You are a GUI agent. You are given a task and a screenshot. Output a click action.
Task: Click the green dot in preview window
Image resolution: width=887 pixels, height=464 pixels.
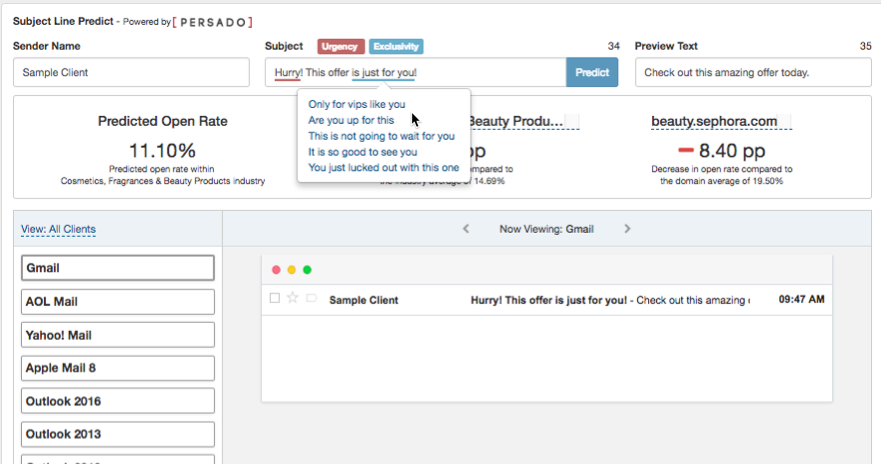tap(307, 270)
